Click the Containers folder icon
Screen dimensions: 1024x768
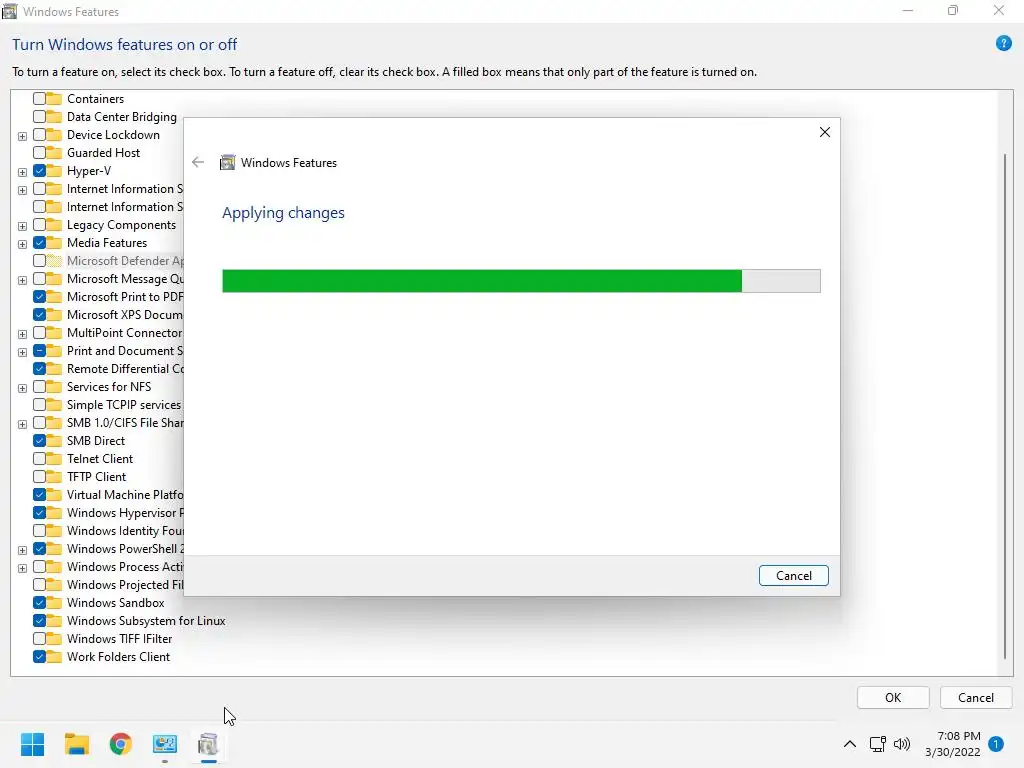pyautogui.click(x=54, y=99)
